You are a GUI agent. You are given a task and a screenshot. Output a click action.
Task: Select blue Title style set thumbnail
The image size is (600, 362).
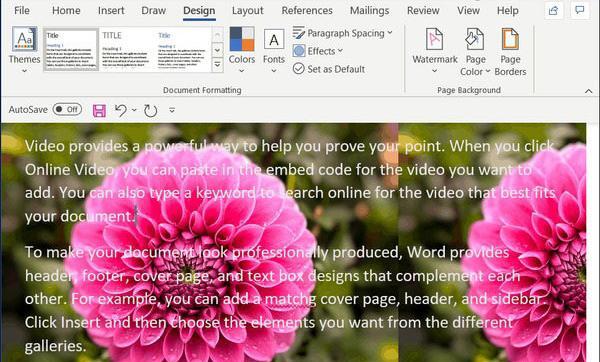coord(183,50)
